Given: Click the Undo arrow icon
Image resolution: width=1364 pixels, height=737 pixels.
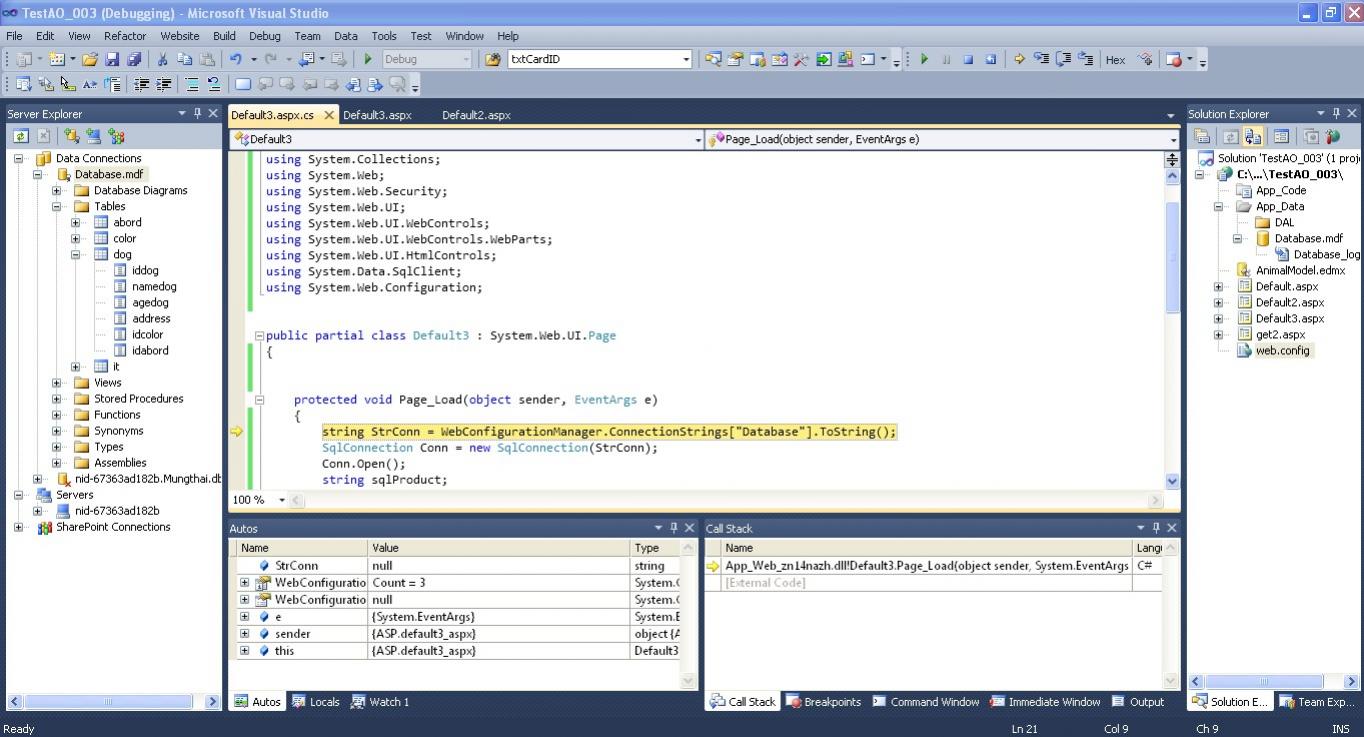Looking at the screenshot, I should (236, 59).
